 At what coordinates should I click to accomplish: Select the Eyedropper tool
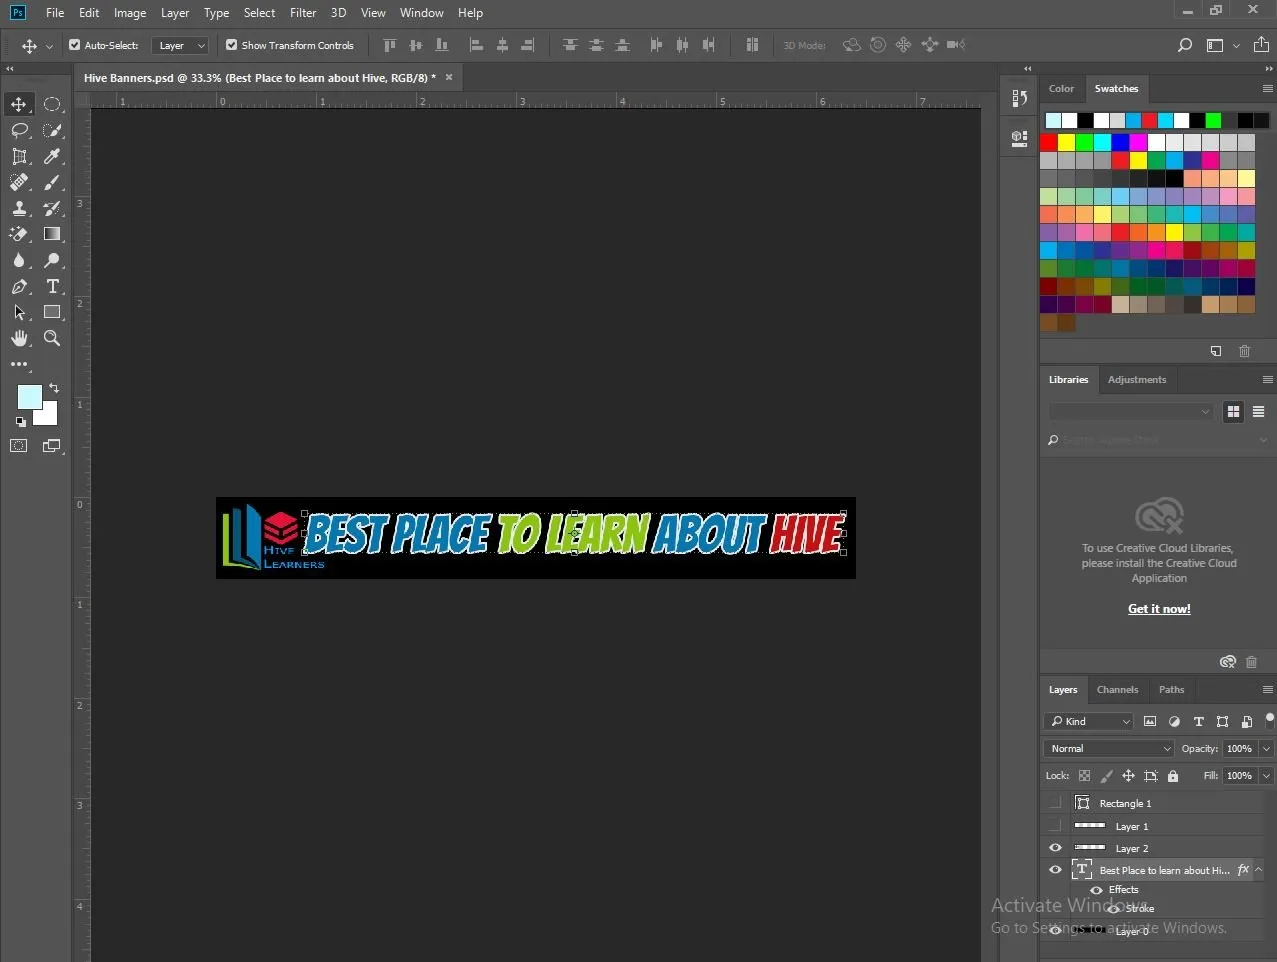point(52,156)
